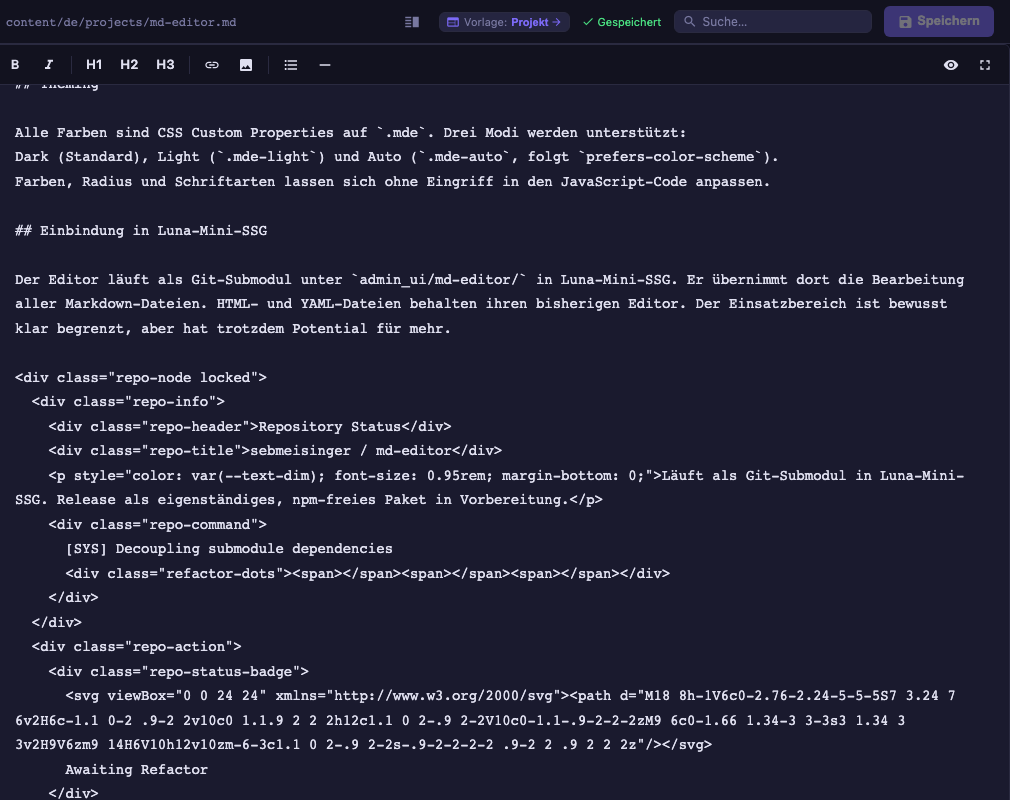Insert H1 heading
1010x800 pixels.
pyautogui.click(x=94, y=64)
